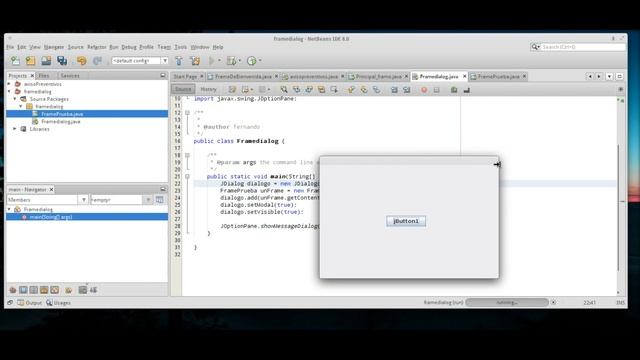Click the History view button

[x=208, y=89]
